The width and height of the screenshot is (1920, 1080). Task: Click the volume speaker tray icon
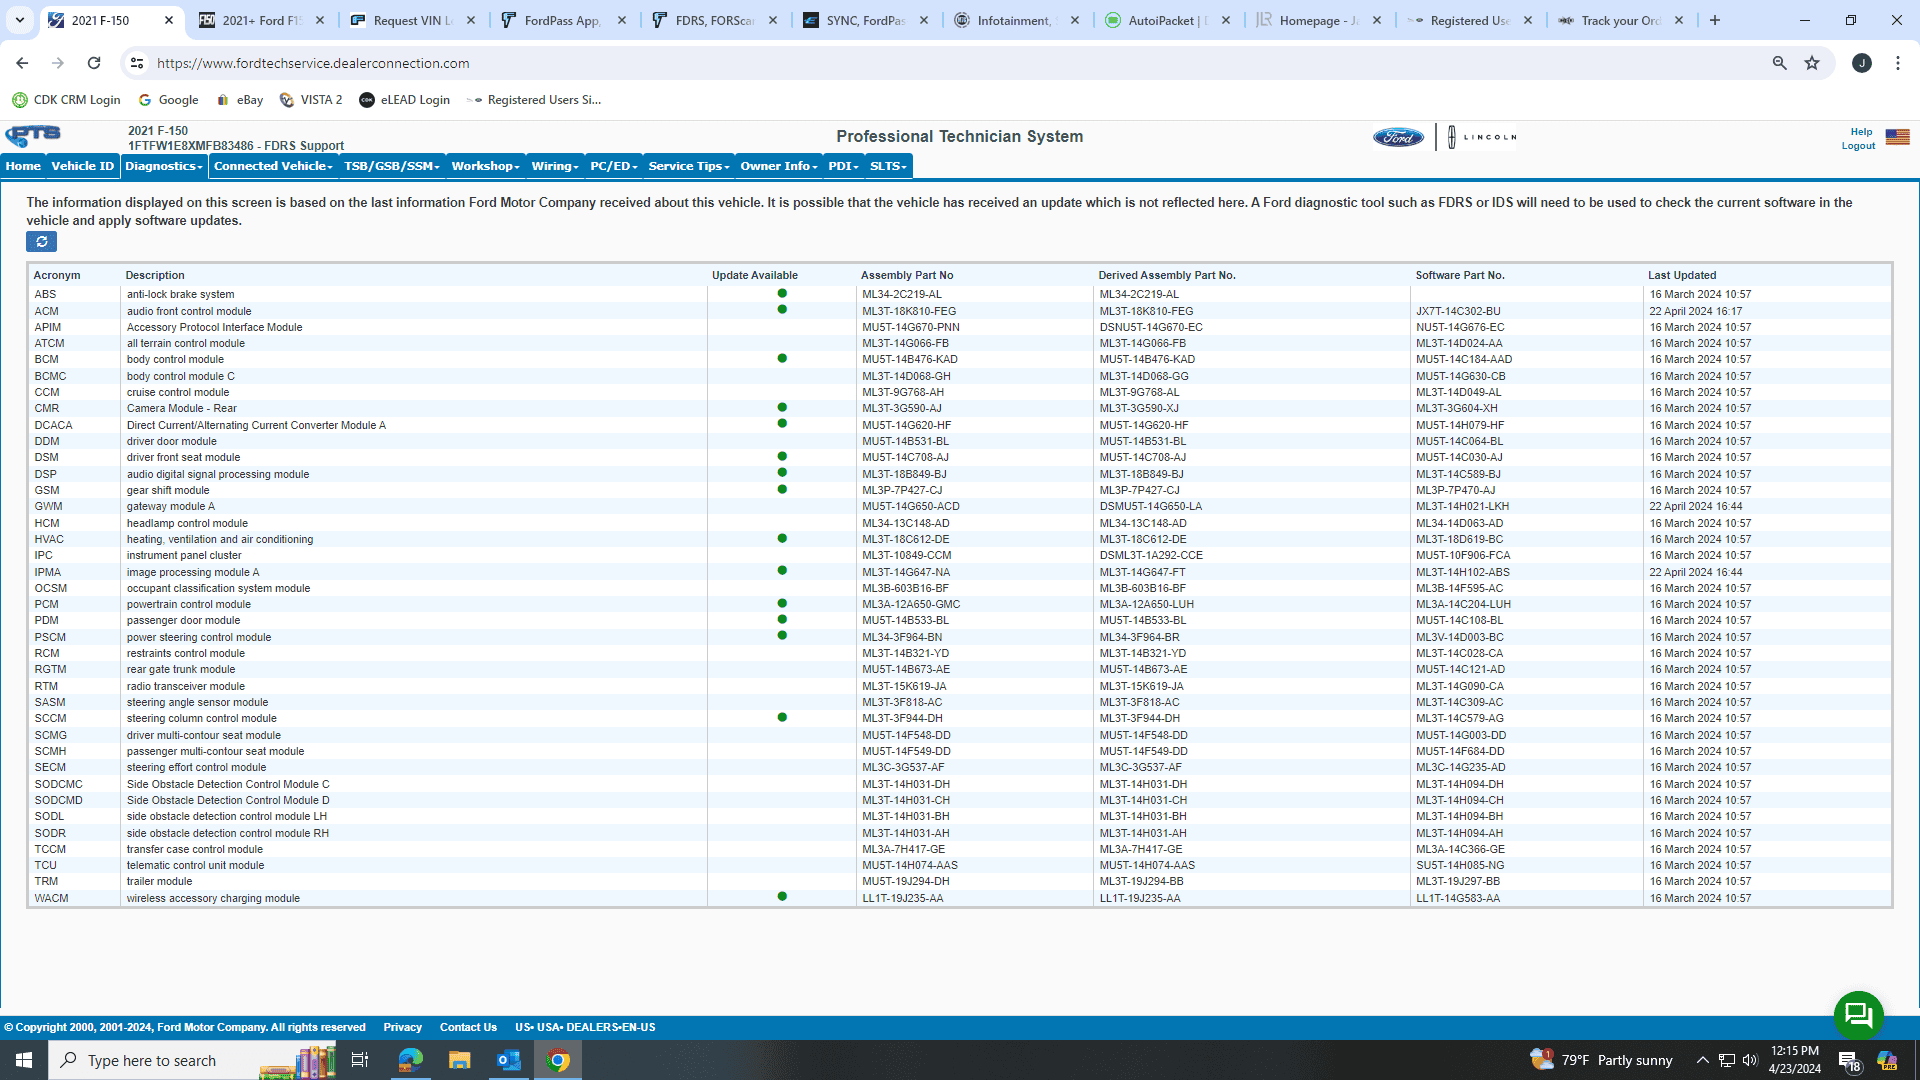coord(1749,1060)
